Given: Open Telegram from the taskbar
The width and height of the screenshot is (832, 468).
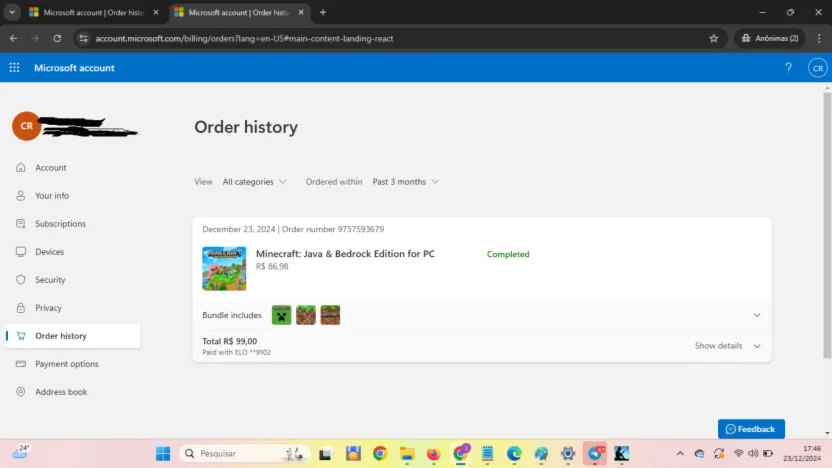Looking at the screenshot, I should 595,454.
